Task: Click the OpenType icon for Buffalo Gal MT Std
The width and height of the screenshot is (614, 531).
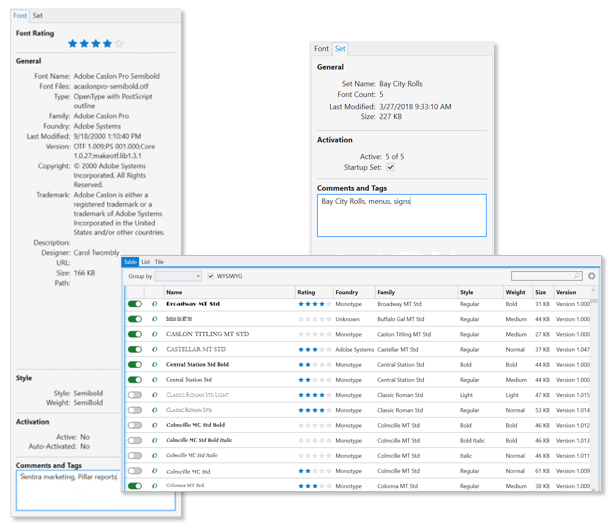Action: coord(155,319)
